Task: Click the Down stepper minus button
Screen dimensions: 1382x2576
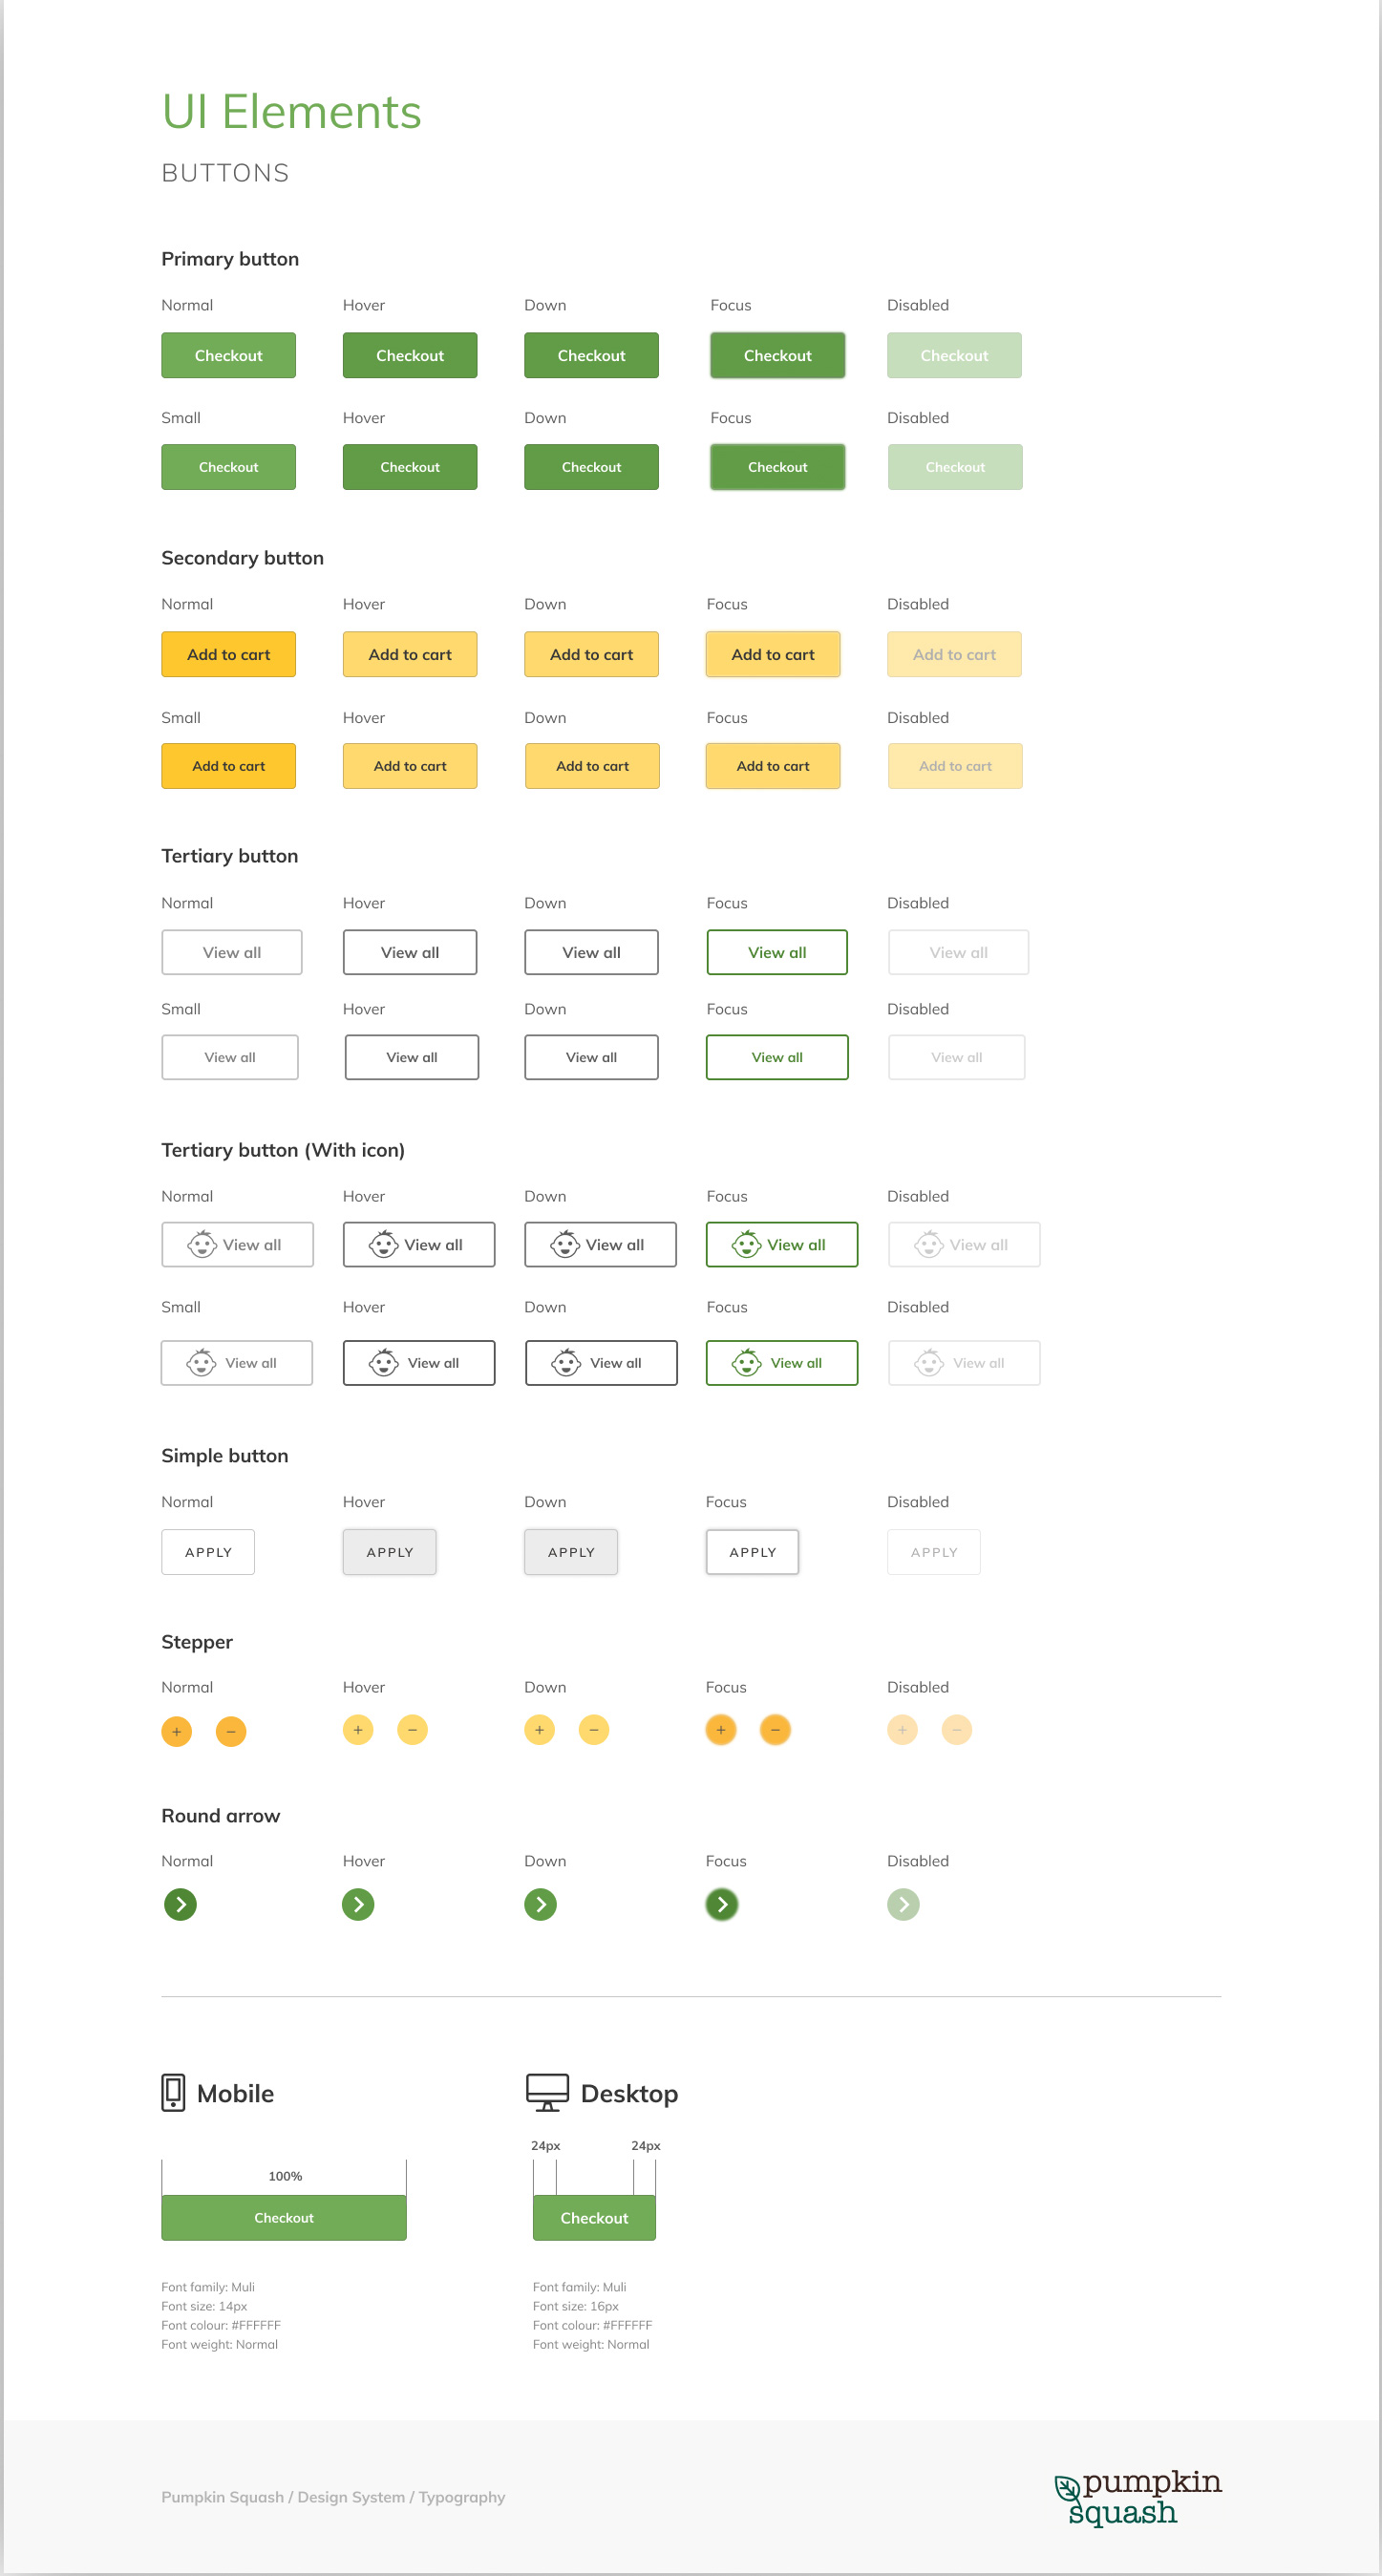Action: pos(594,1729)
